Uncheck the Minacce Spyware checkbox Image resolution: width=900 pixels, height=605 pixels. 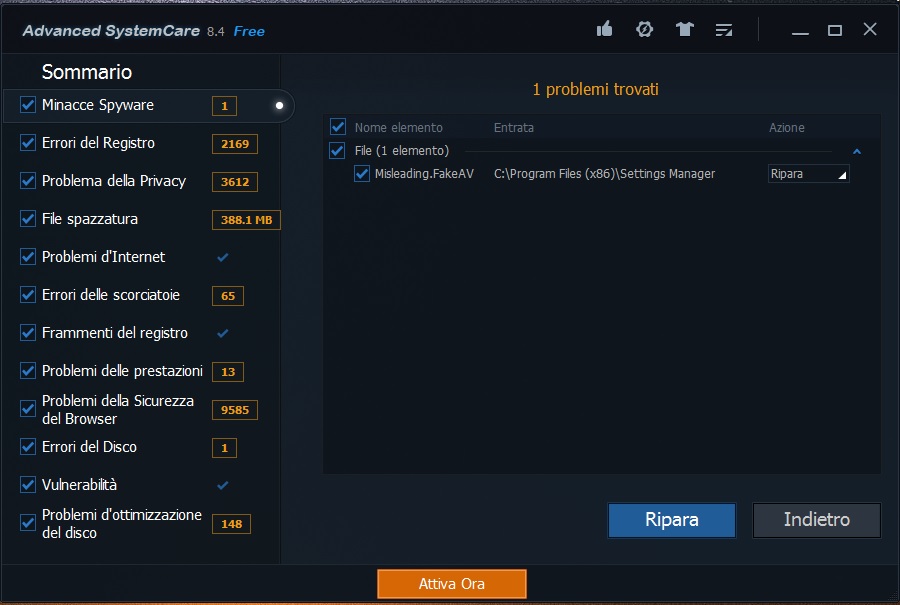(28, 104)
